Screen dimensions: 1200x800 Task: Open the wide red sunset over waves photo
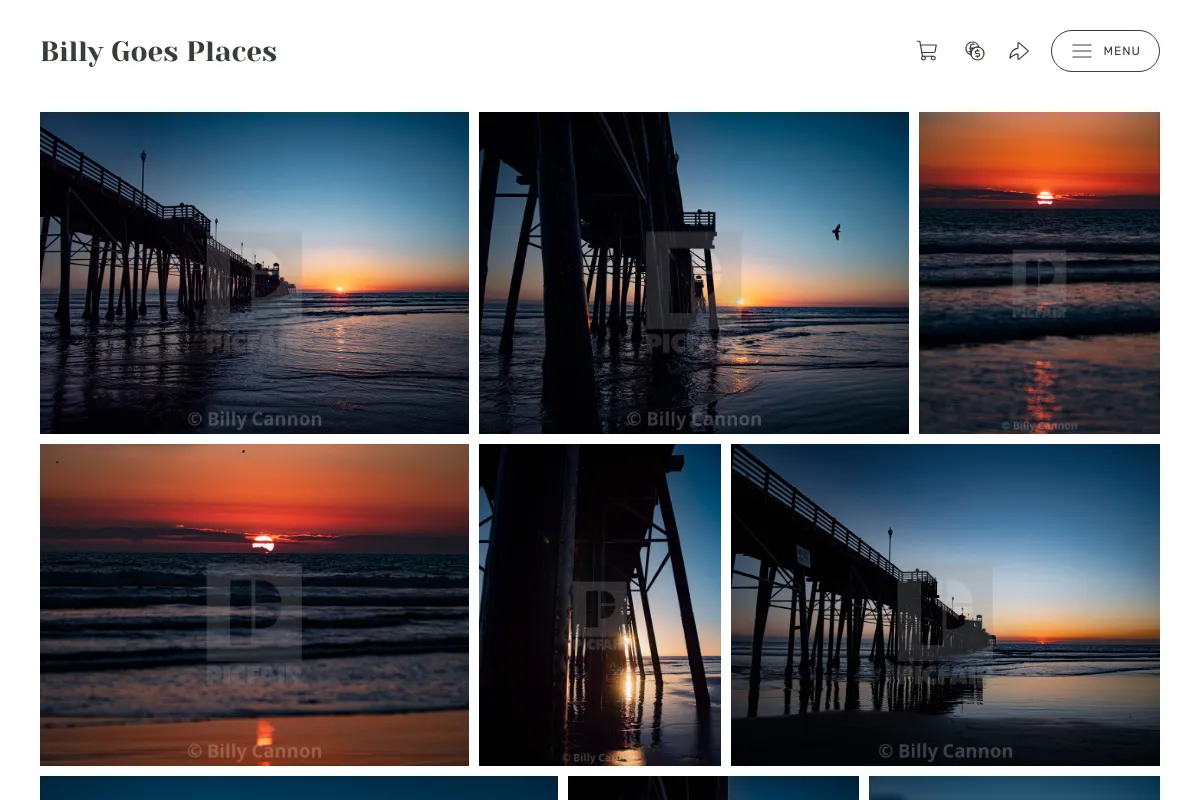[254, 605]
